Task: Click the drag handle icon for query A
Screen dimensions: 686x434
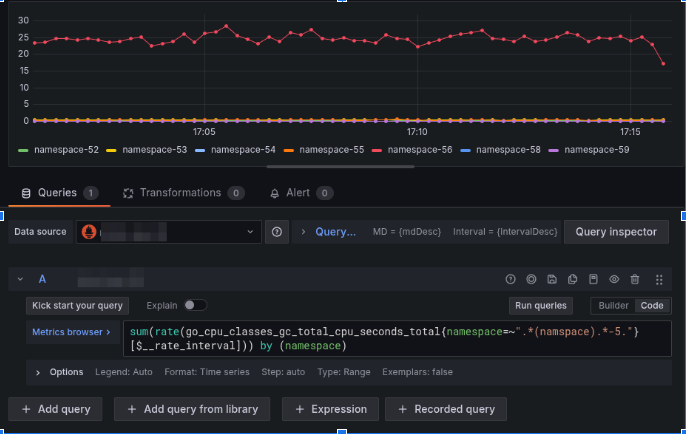Action: (x=658, y=280)
